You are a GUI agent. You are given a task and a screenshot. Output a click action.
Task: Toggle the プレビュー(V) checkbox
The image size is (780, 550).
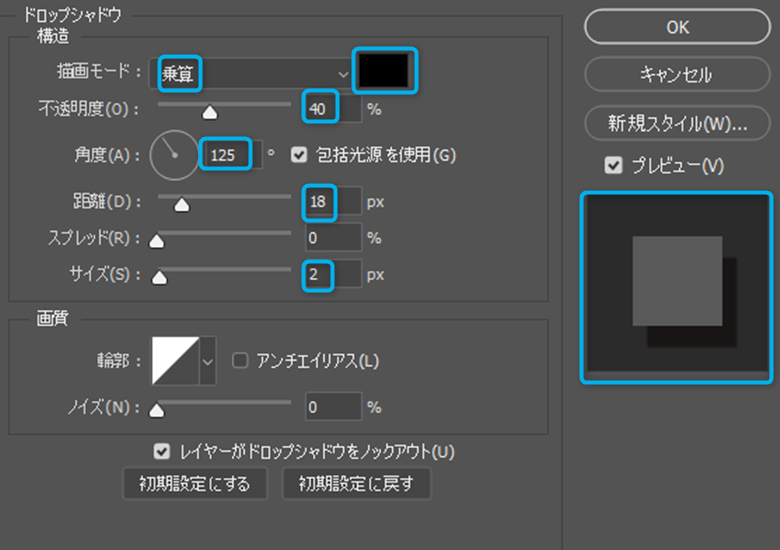(x=613, y=165)
